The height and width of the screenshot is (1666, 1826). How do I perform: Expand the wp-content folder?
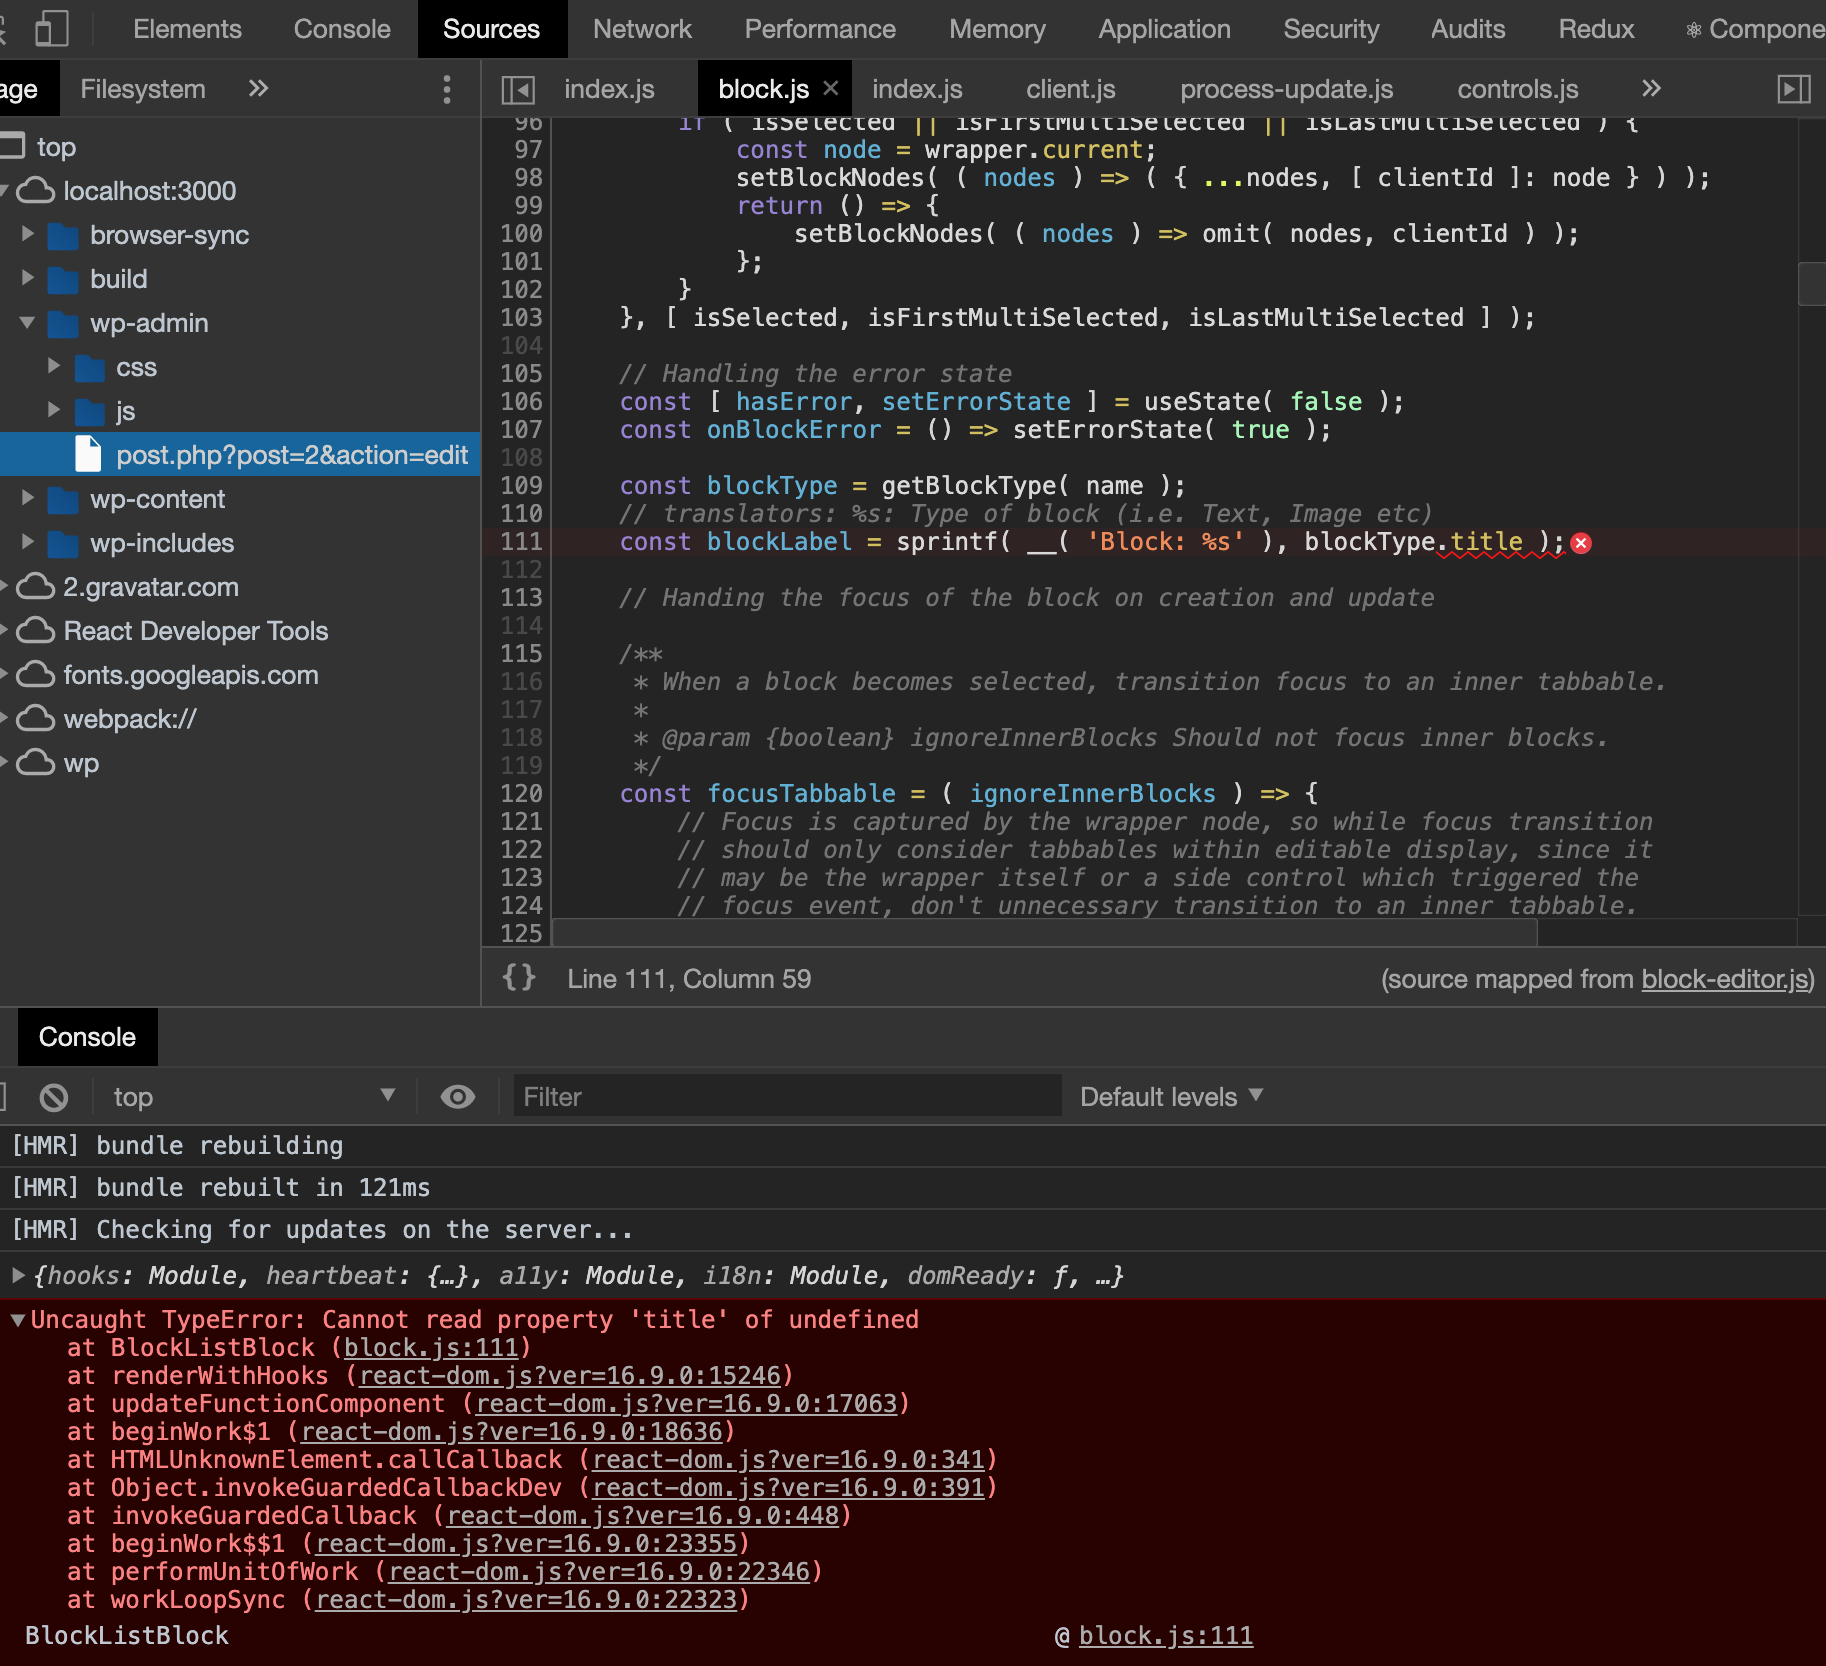(28, 498)
